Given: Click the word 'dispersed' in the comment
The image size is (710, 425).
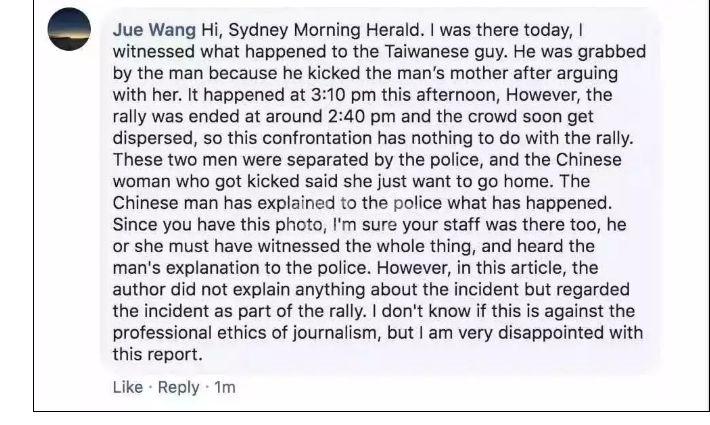Looking at the screenshot, I should tap(153, 138).
